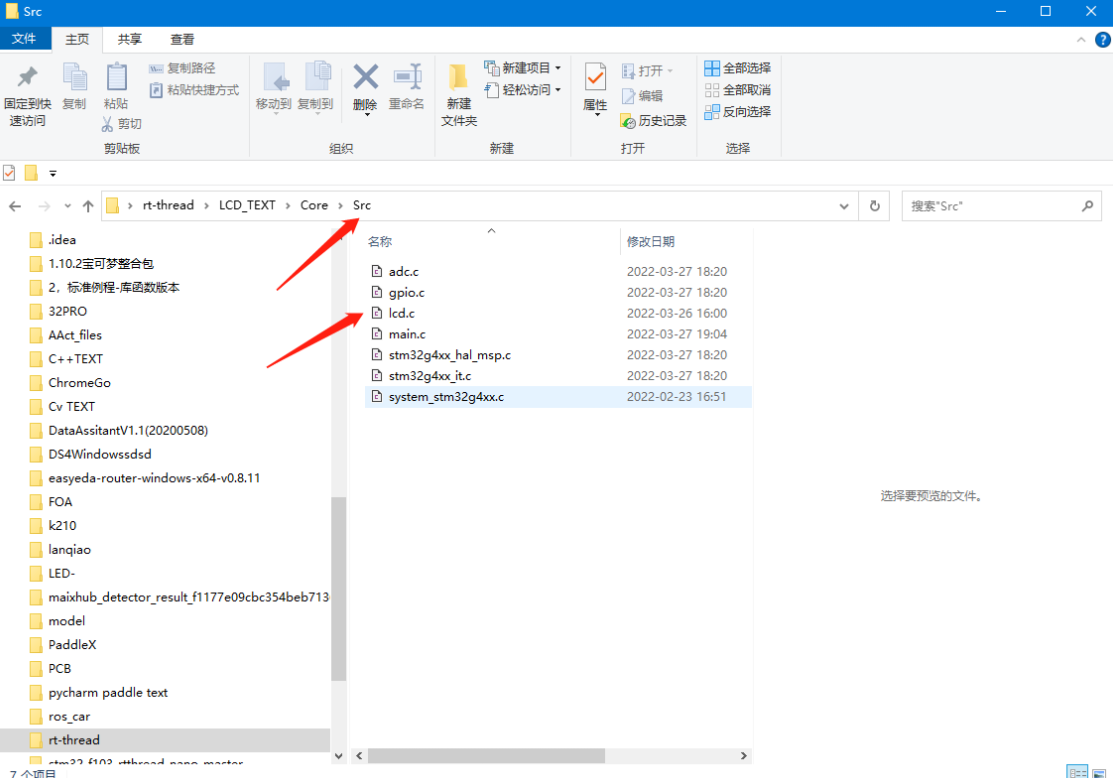Select the file stm32g4xx_hal_msp.c
The width and height of the screenshot is (1113, 778).
tap(558, 355)
